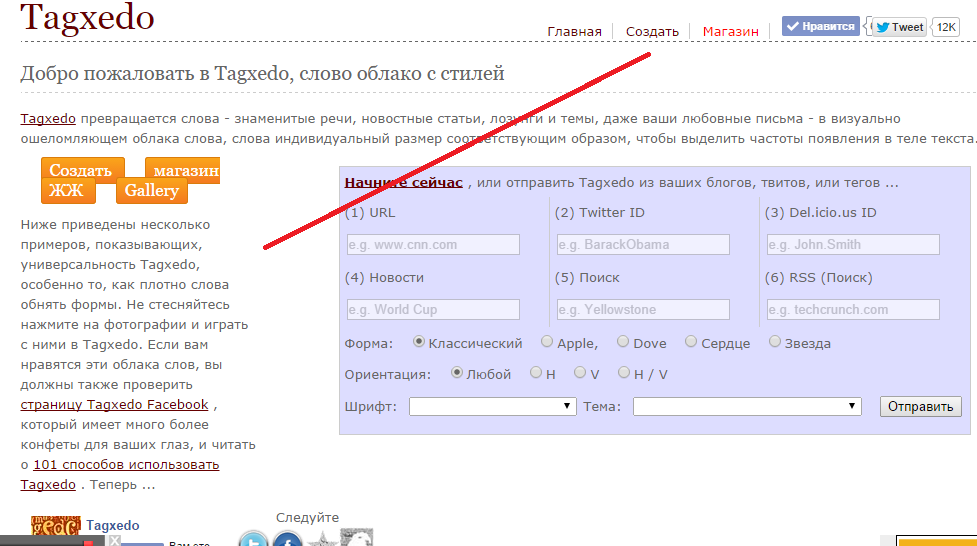Click the Tagxedo site logo title
Screen dimensions: 977x546
click(x=87, y=17)
